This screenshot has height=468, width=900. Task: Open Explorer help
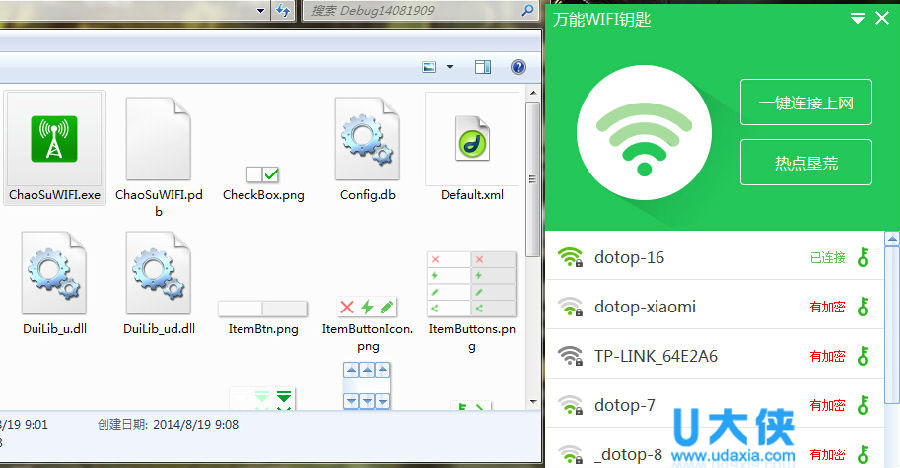click(x=518, y=67)
